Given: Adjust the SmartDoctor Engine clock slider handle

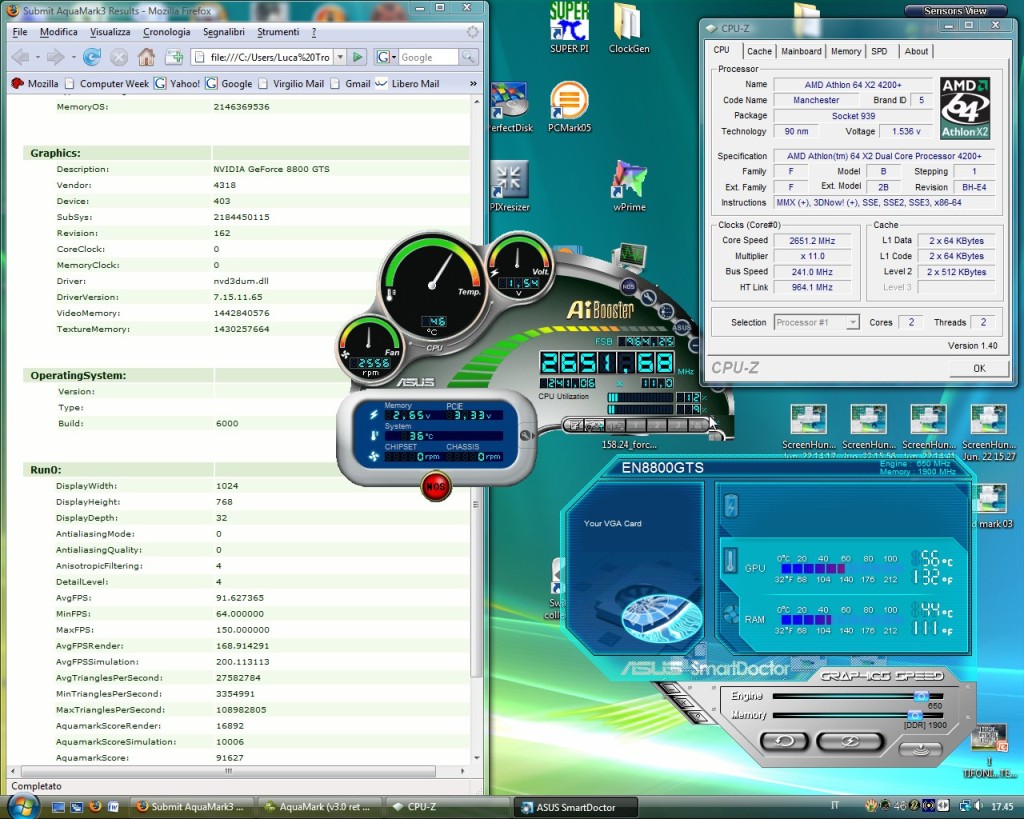Looking at the screenshot, I should coord(921,696).
